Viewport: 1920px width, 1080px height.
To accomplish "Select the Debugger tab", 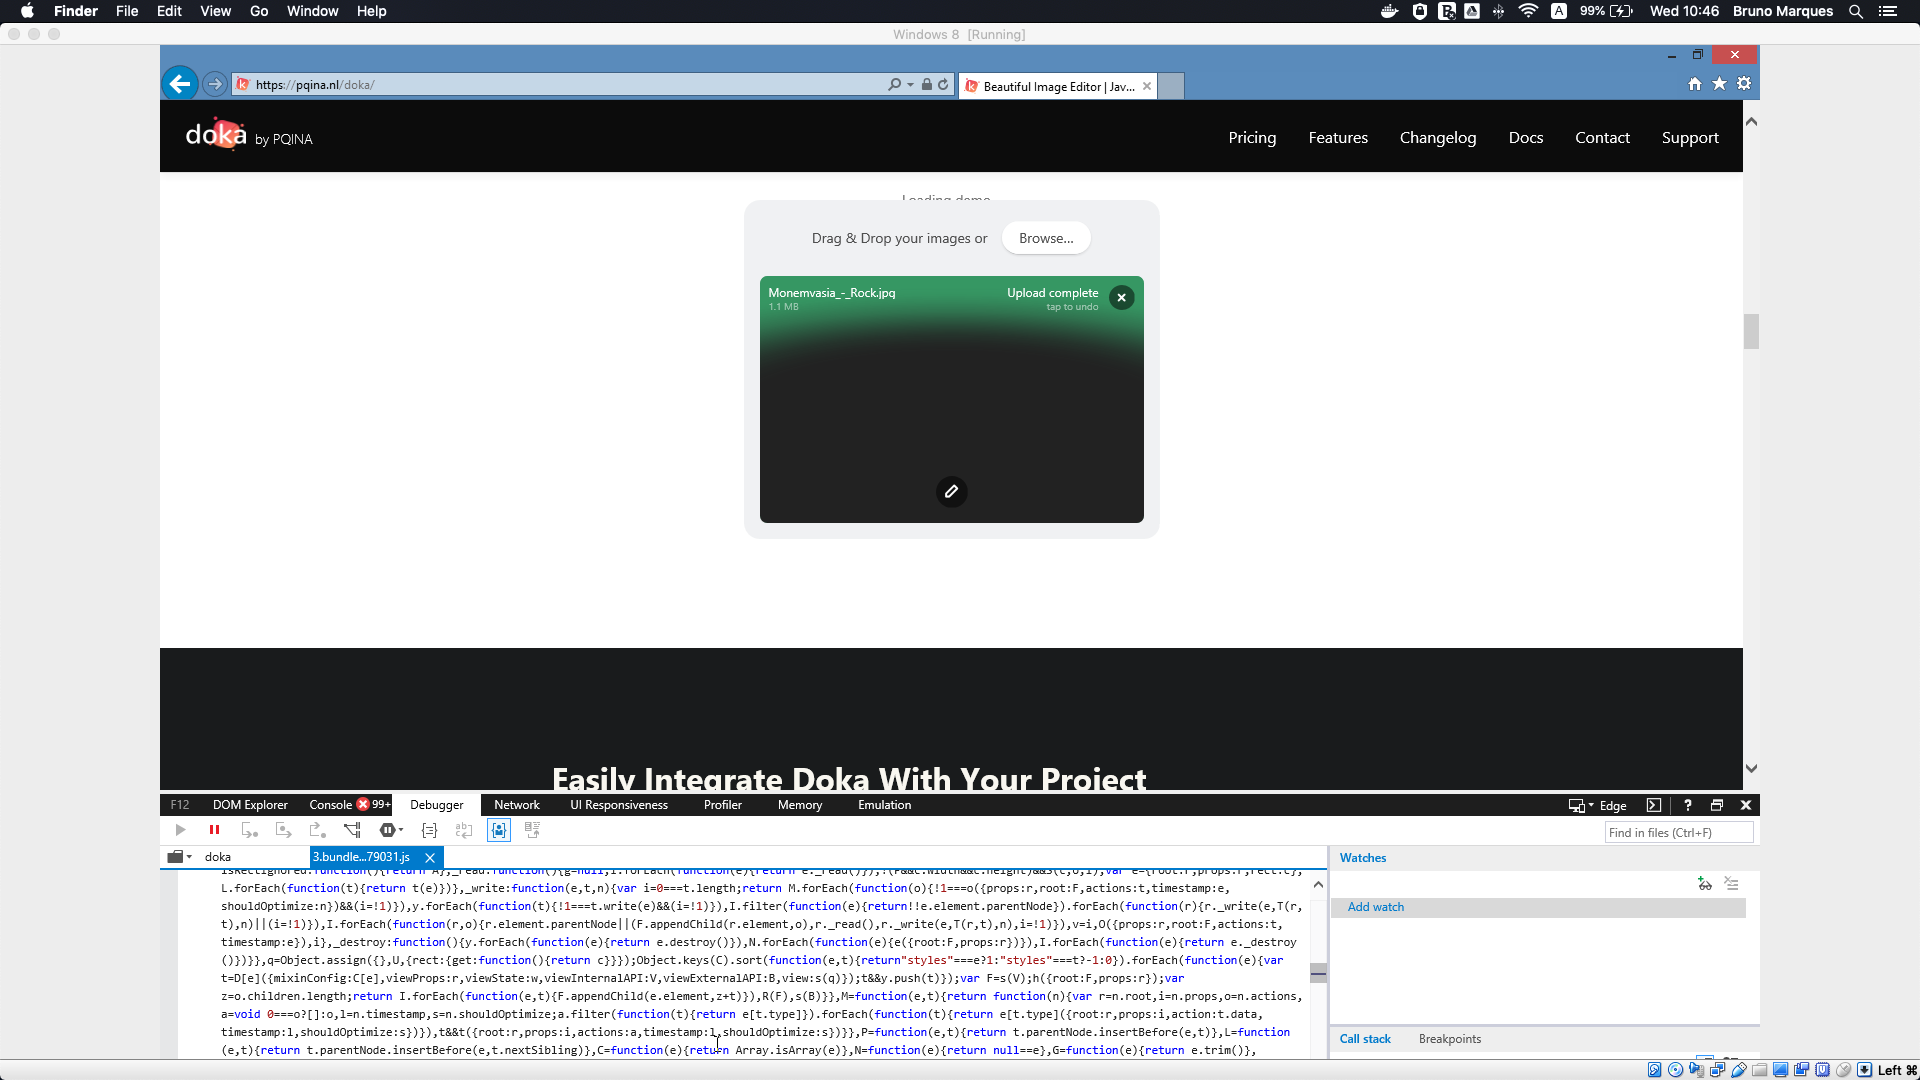I will click(437, 805).
